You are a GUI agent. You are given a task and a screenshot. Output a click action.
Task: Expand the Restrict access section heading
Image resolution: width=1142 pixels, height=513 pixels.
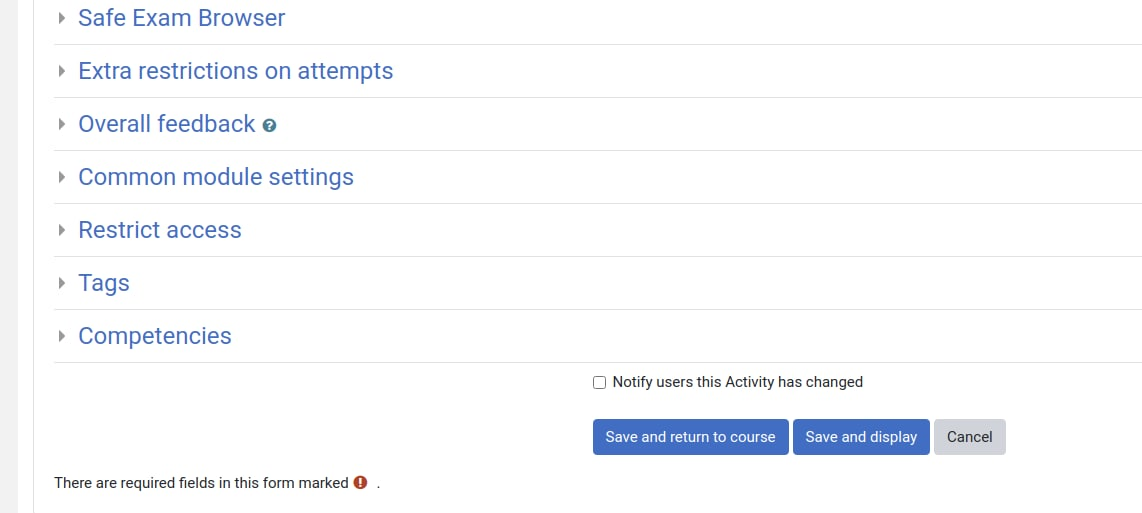160,230
